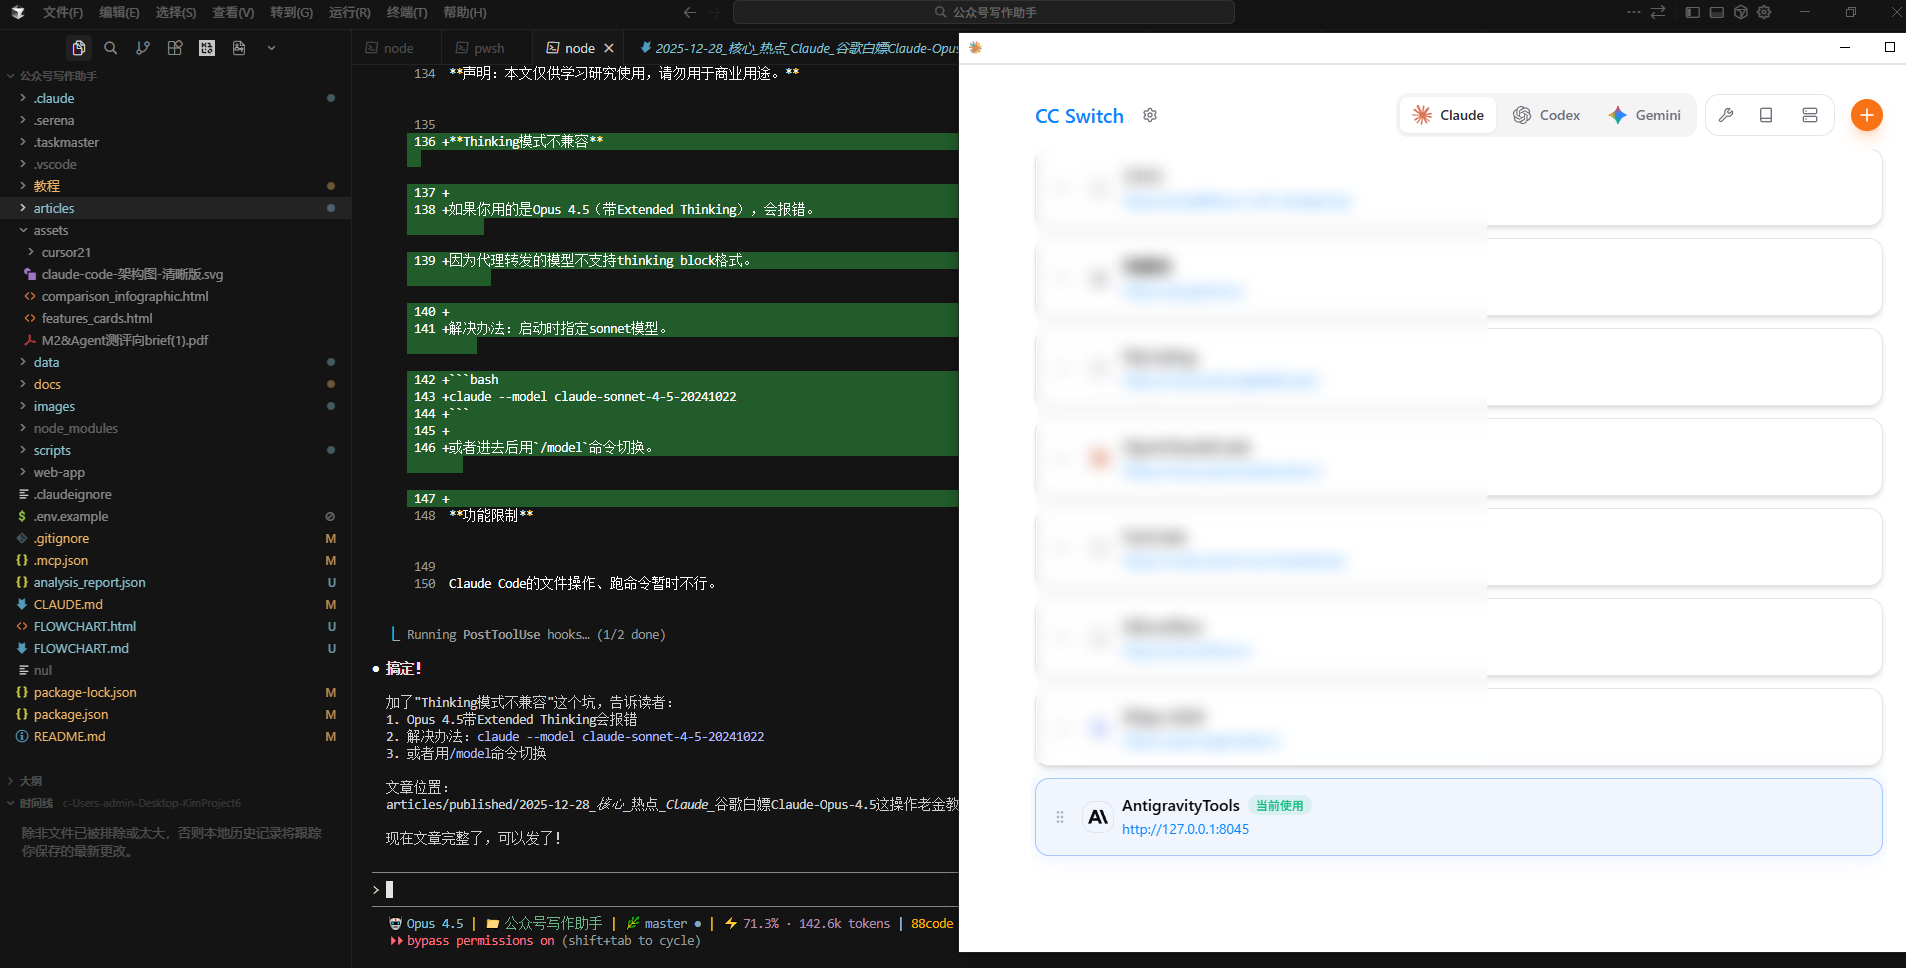This screenshot has height=968, width=1906.
Task: Click the settings gear next to CC Switch
Action: (x=1150, y=115)
